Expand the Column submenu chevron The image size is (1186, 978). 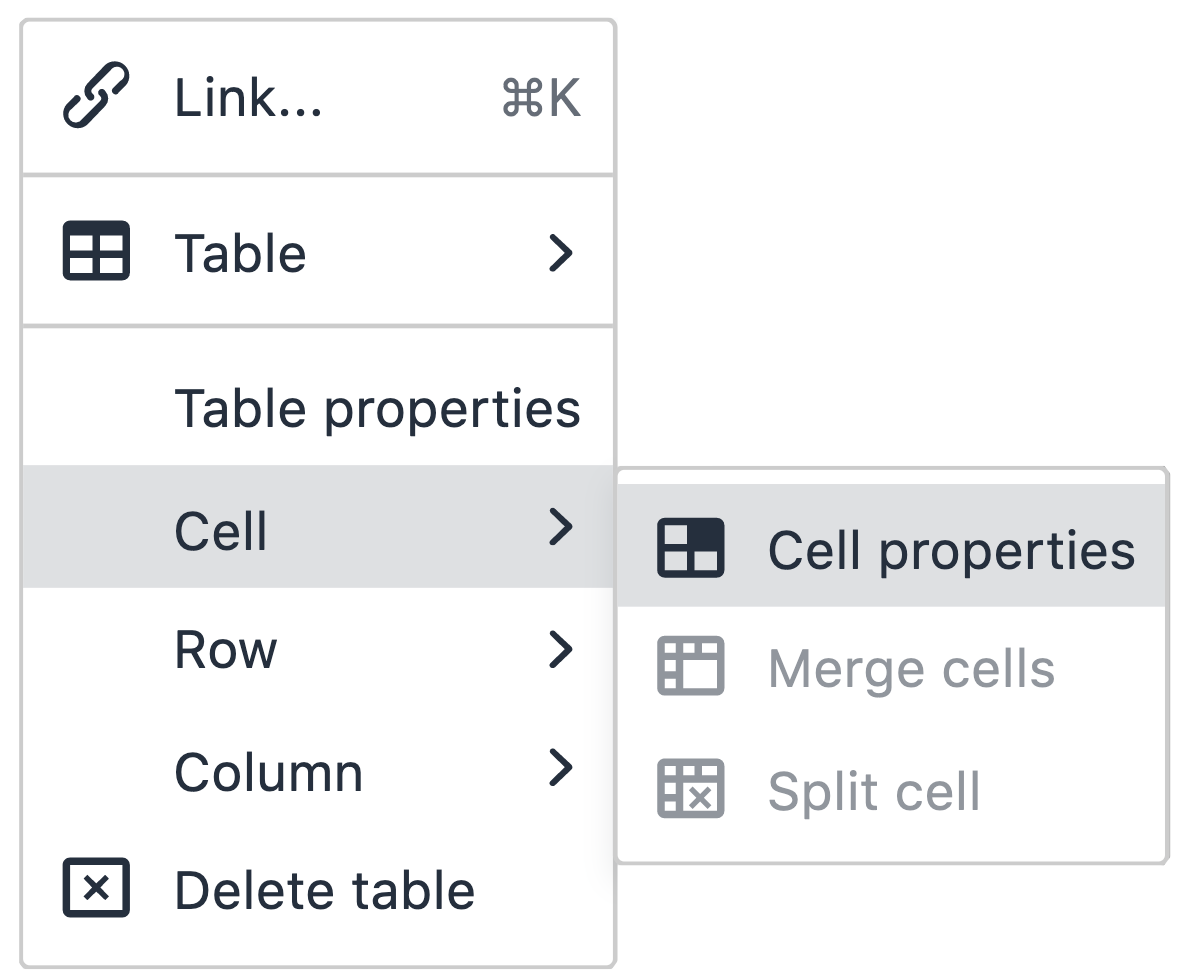(560, 768)
